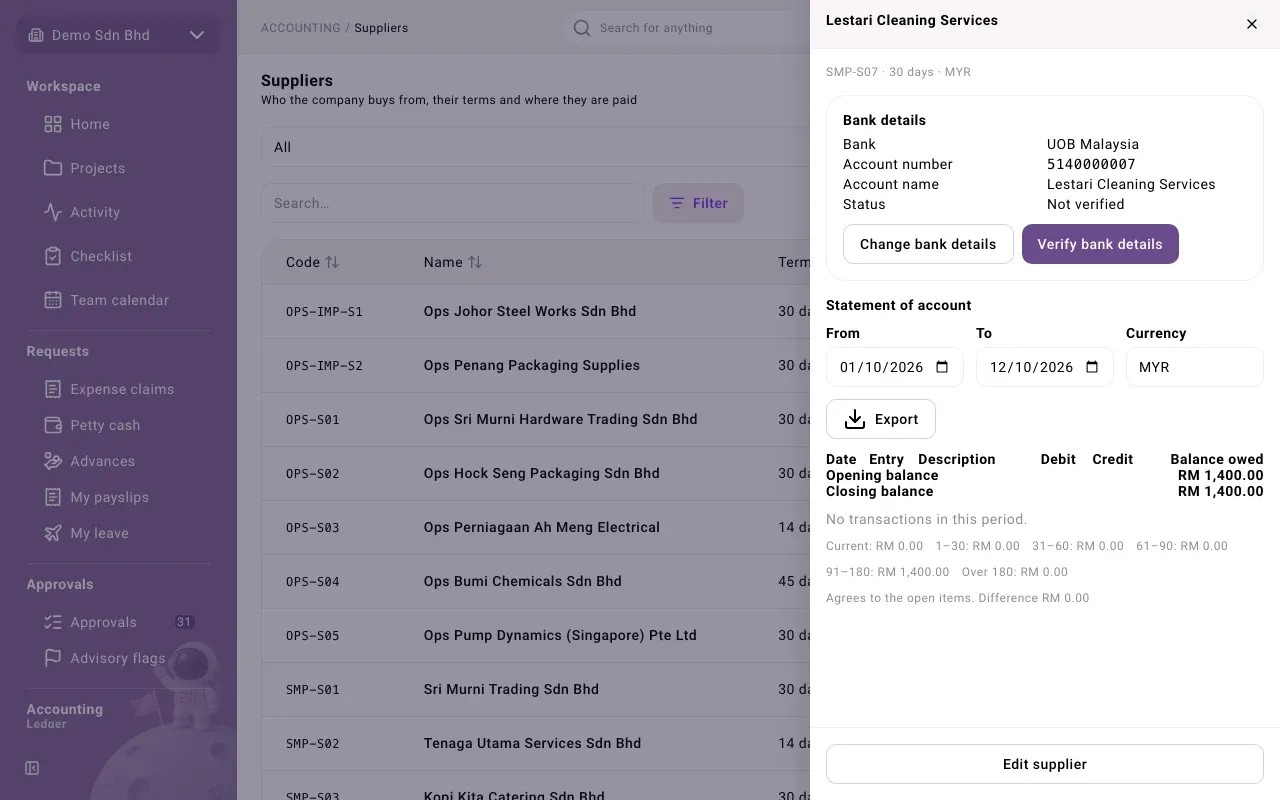1280x800 pixels.
Task: Close the Lestari Cleaning Services panel
Action: [x=1252, y=24]
